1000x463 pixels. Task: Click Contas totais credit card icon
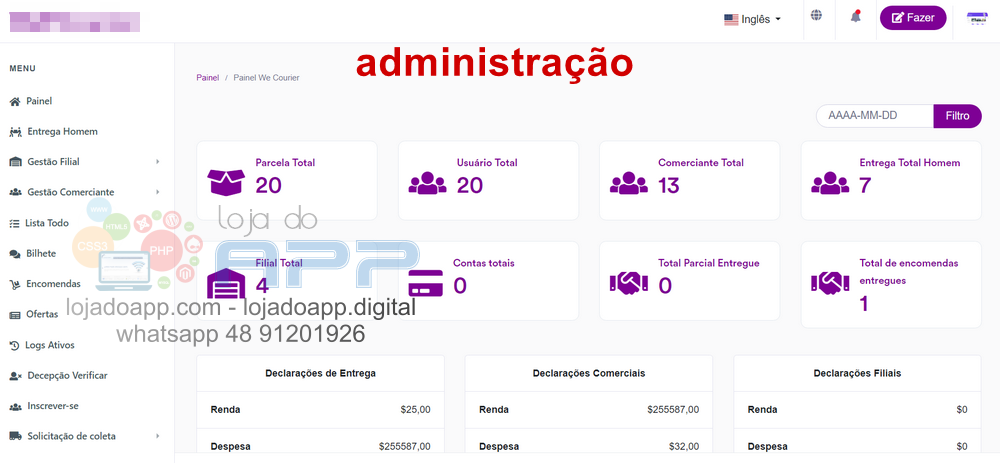[425, 283]
